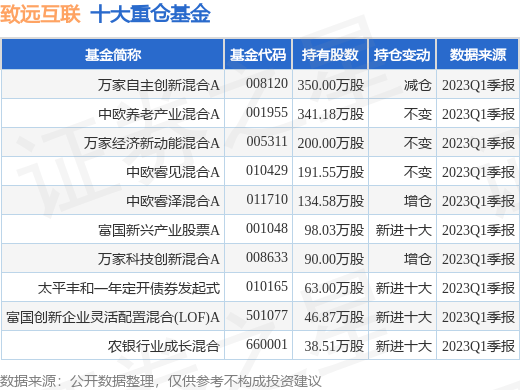The height and width of the screenshot is (390, 520).
Task: Click fund code 011710
Action: coord(267,200)
